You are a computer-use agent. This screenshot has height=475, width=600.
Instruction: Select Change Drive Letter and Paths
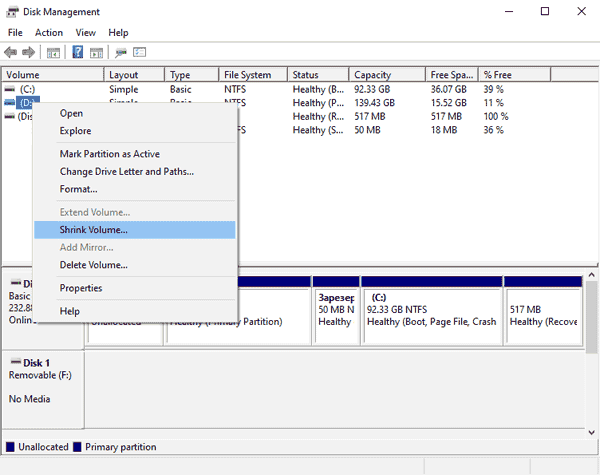click(x=135, y=171)
